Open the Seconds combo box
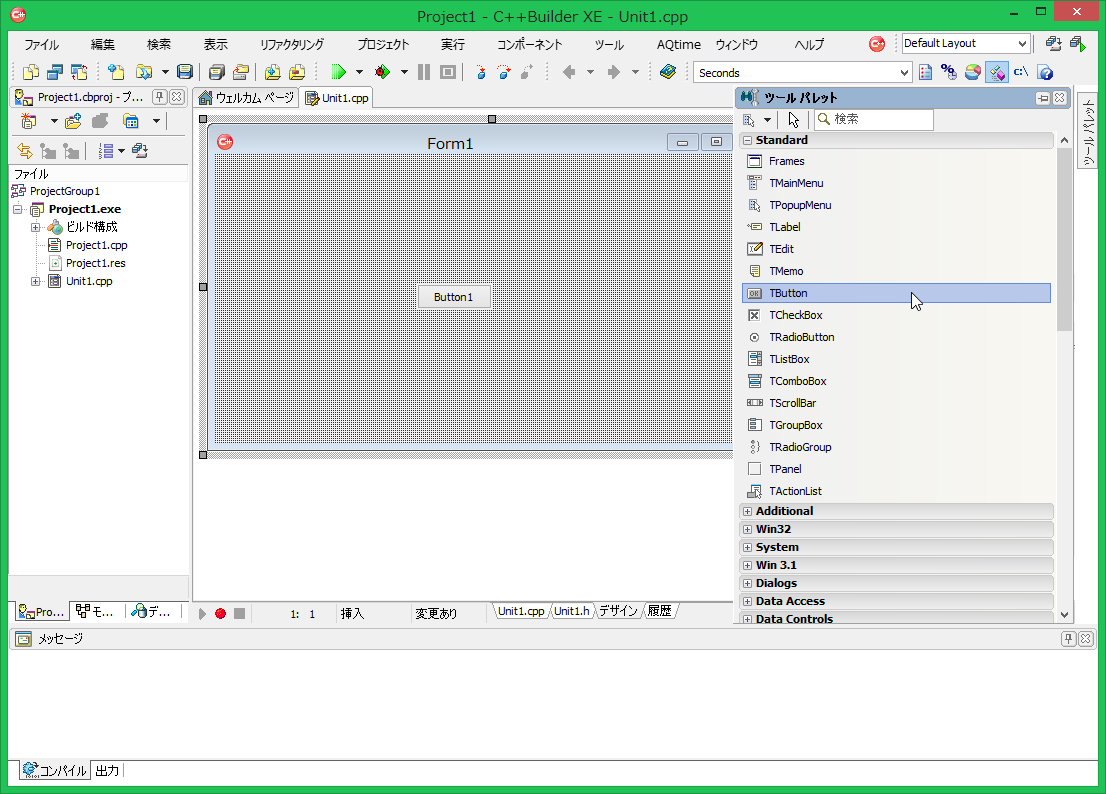Image resolution: width=1106 pixels, height=794 pixels. pos(904,73)
